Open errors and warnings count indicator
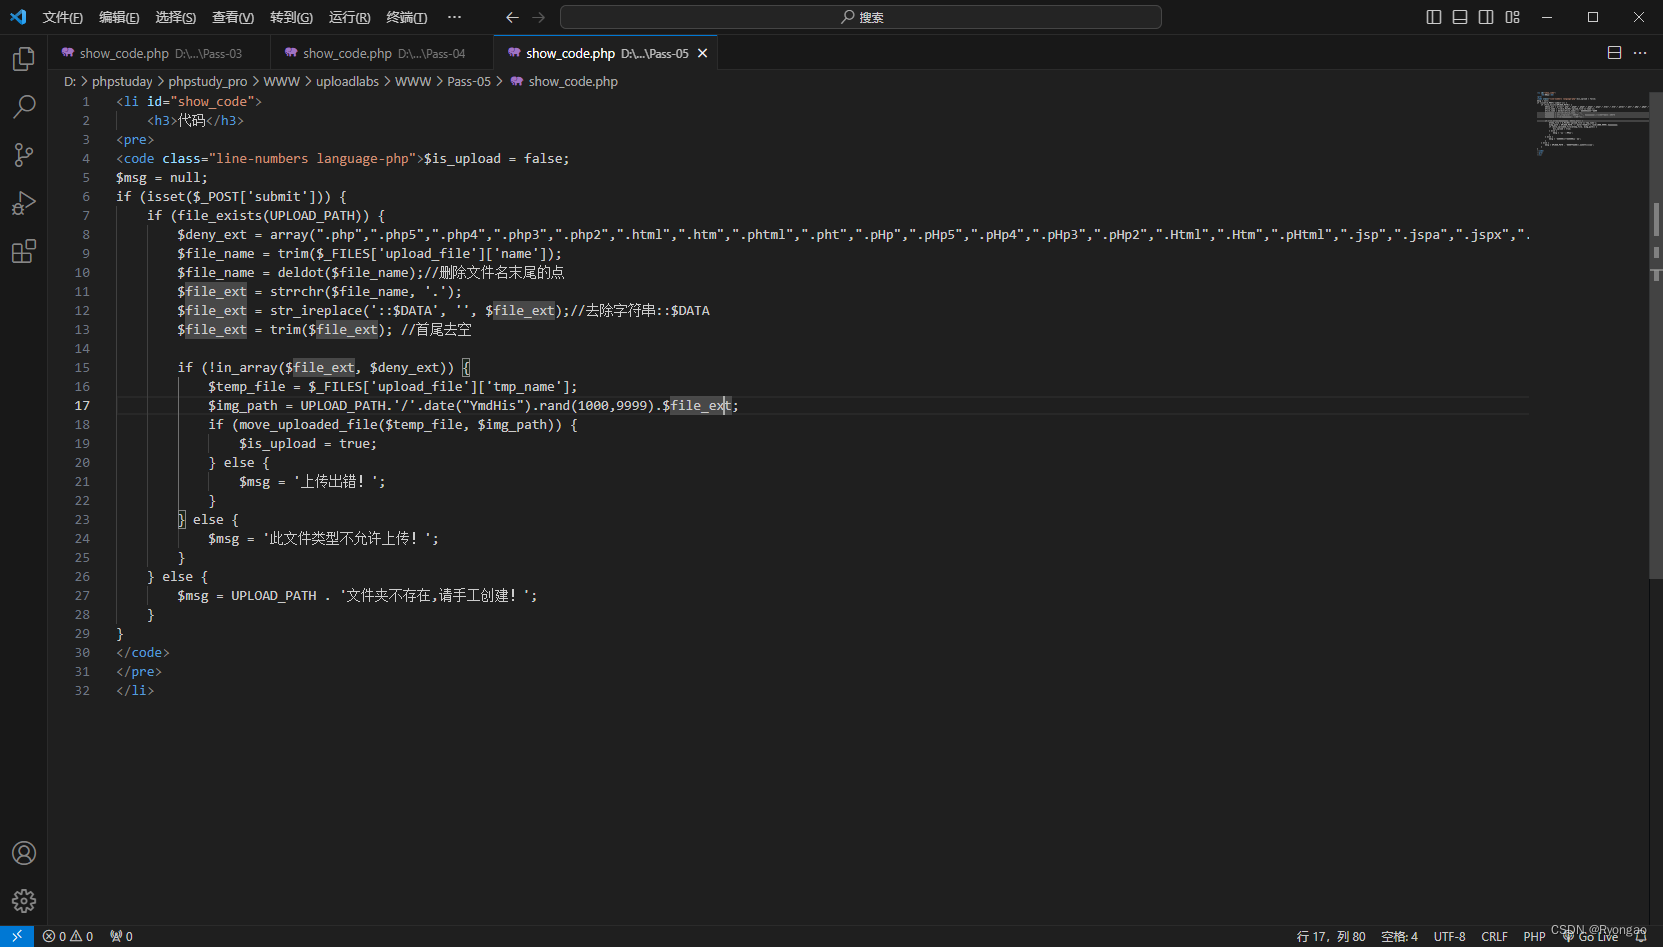The width and height of the screenshot is (1663, 947). pyautogui.click(x=68, y=936)
